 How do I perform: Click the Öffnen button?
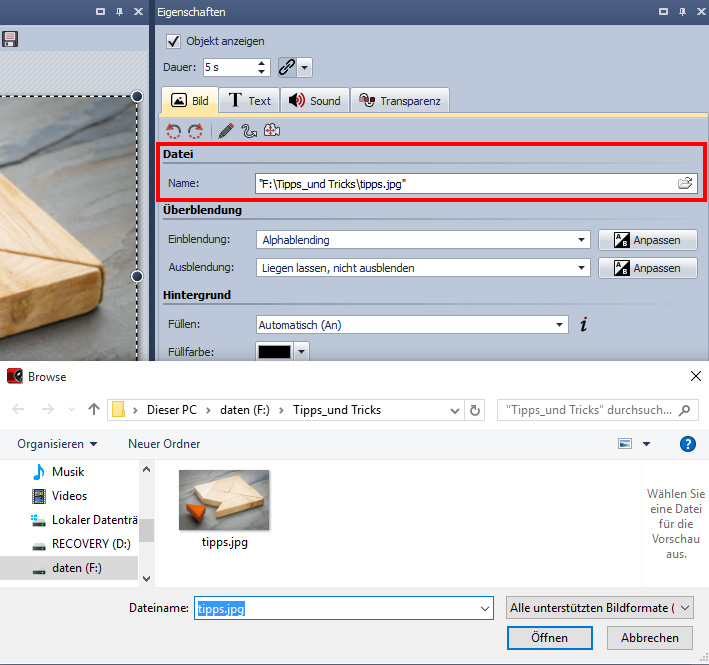[x=549, y=637]
